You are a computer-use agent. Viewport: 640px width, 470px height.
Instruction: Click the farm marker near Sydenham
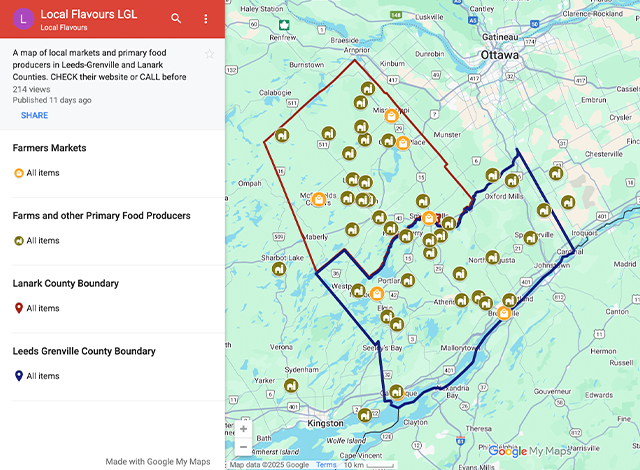tap(291, 386)
